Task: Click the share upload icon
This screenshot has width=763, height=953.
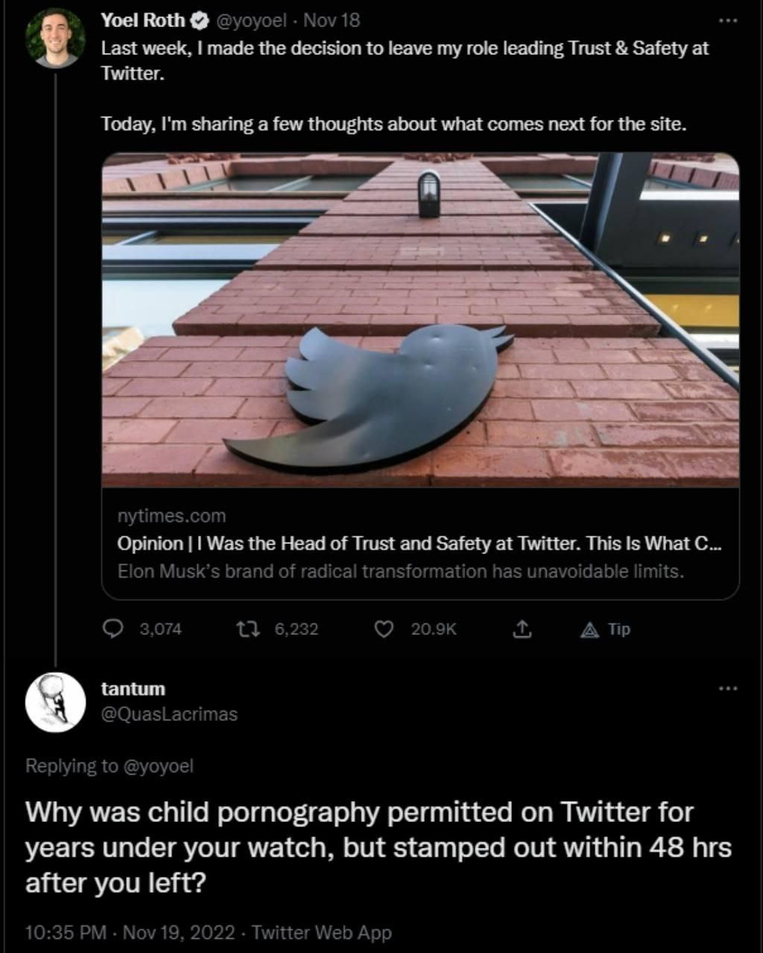Action: (521, 629)
